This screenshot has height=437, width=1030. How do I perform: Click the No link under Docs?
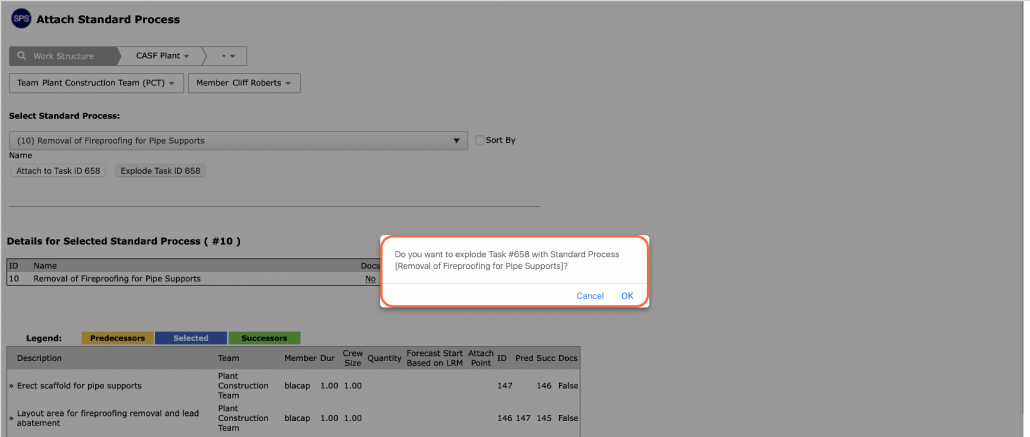(x=370, y=279)
